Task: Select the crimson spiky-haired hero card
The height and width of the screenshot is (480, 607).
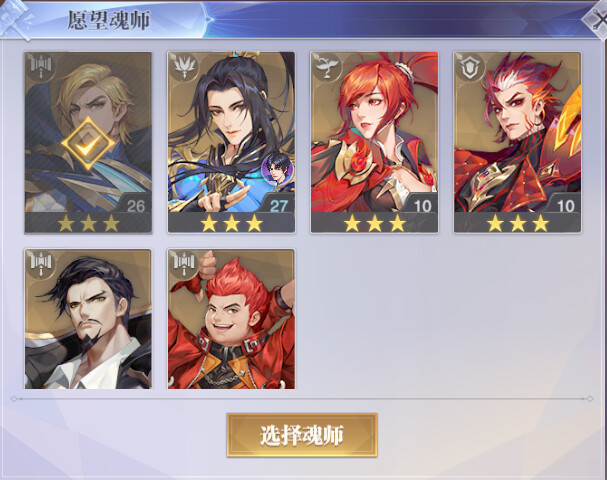Action: click(518, 142)
